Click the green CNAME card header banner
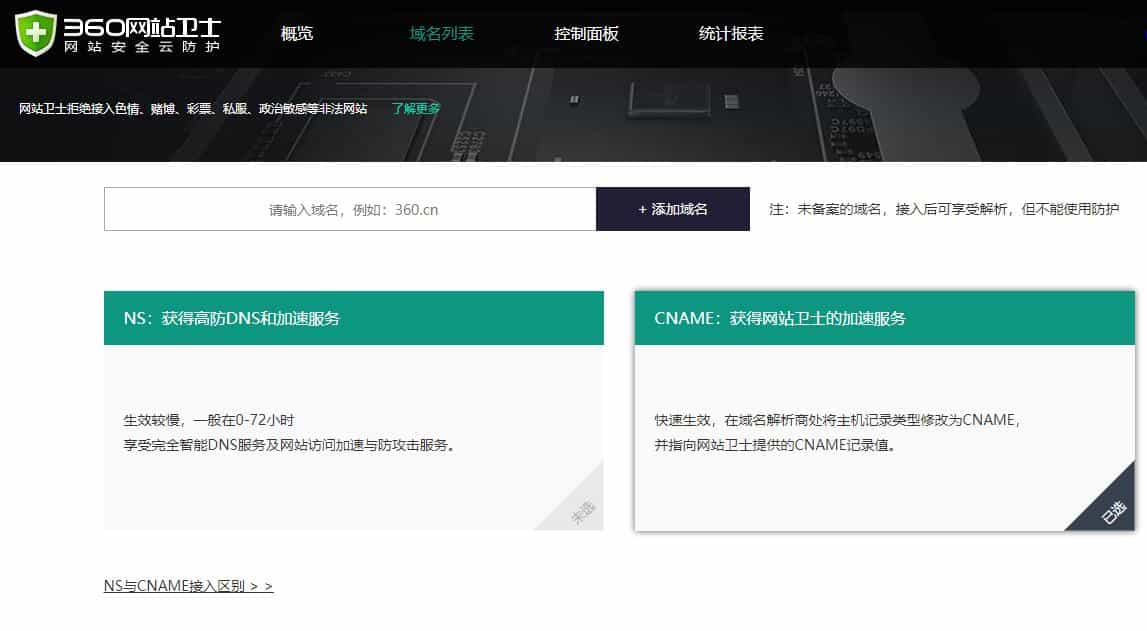This screenshot has width=1147, height=631. tap(884, 320)
